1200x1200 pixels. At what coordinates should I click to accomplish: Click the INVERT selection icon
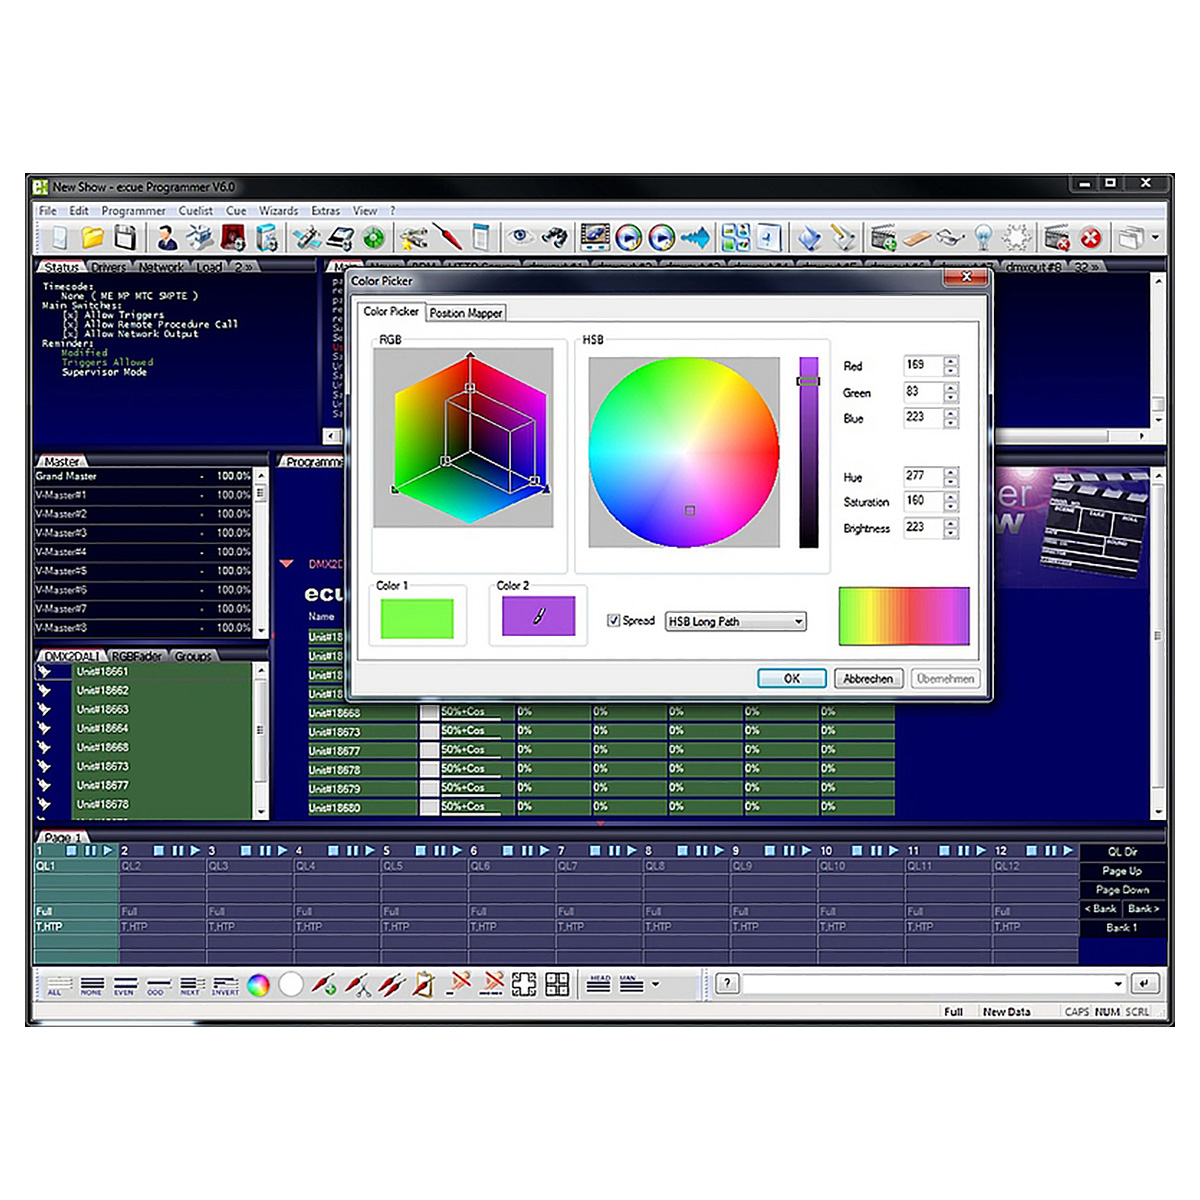point(225,986)
